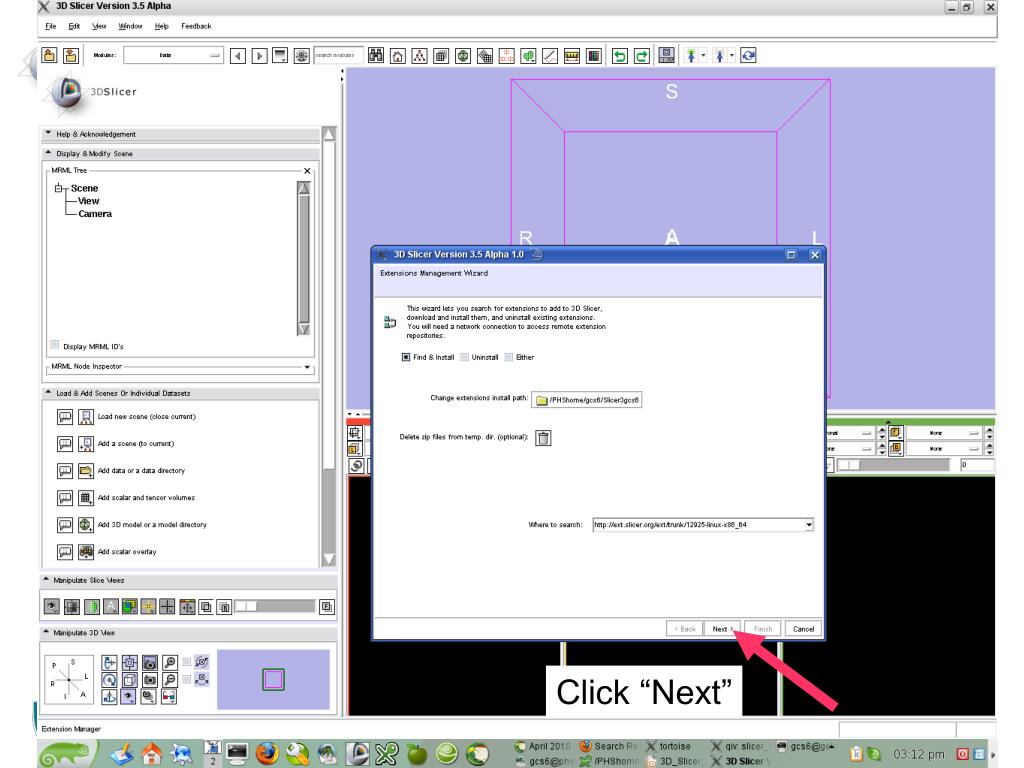Screen dimensions: 1024x768
Task: Open the Volumes module grid icon
Action: pyautogui.click(x=441, y=56)
